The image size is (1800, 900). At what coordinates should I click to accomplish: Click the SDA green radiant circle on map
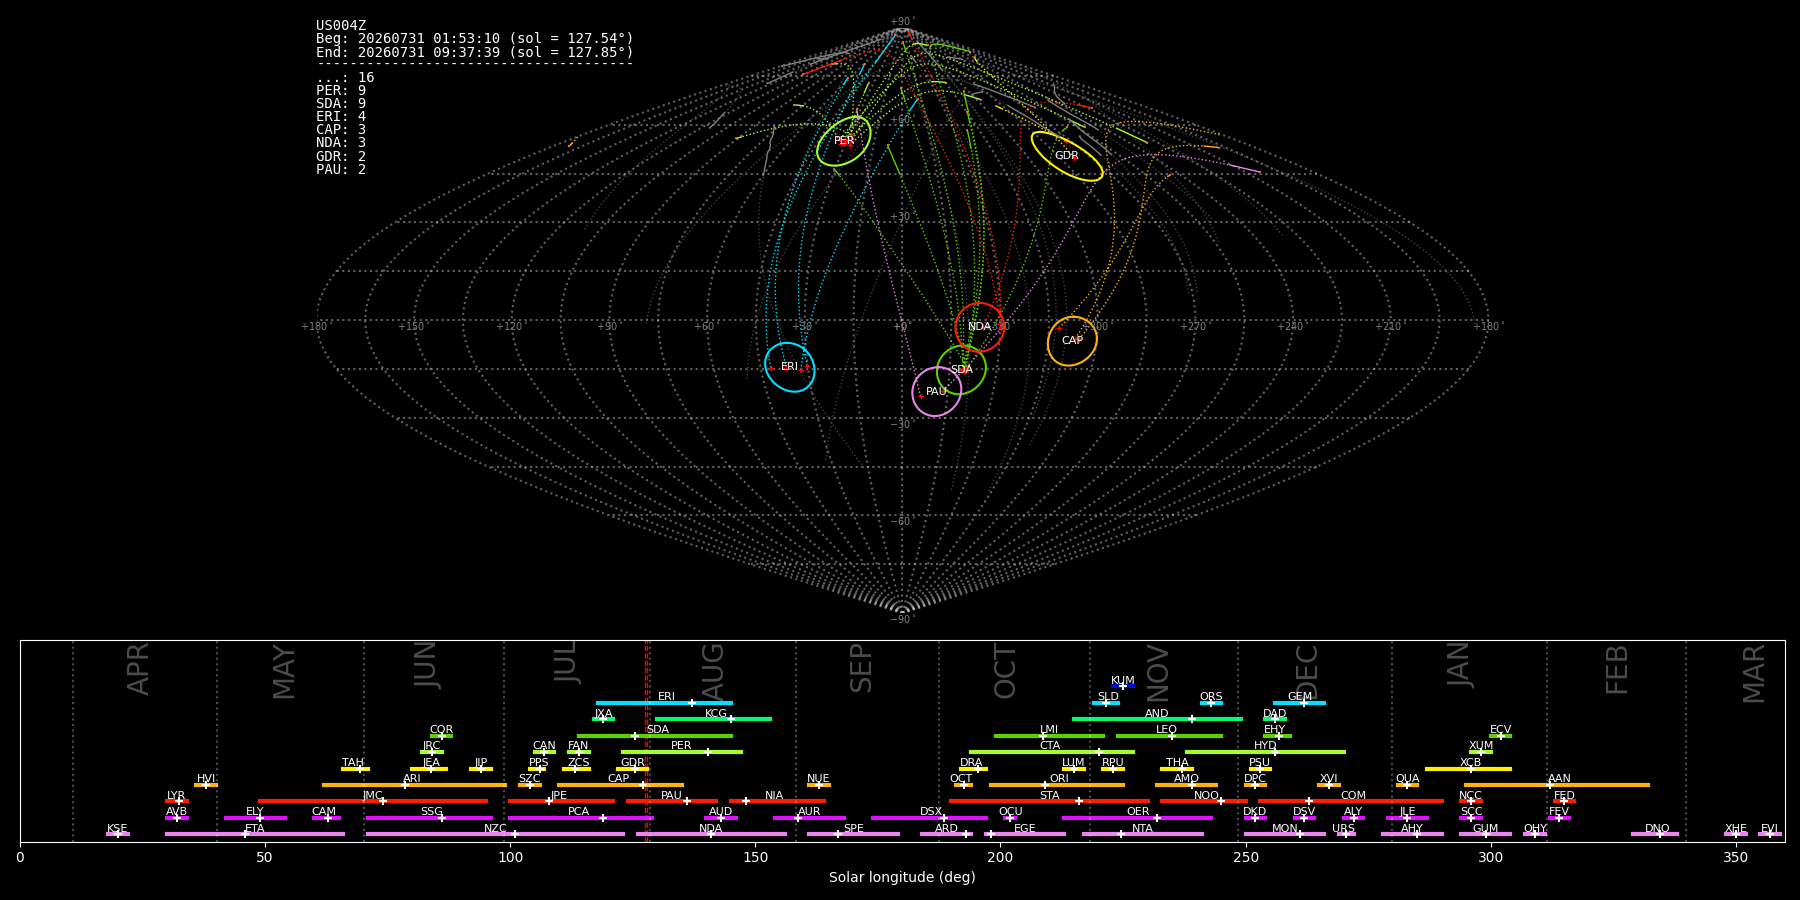pyautogui.click(x=962, y=370)
